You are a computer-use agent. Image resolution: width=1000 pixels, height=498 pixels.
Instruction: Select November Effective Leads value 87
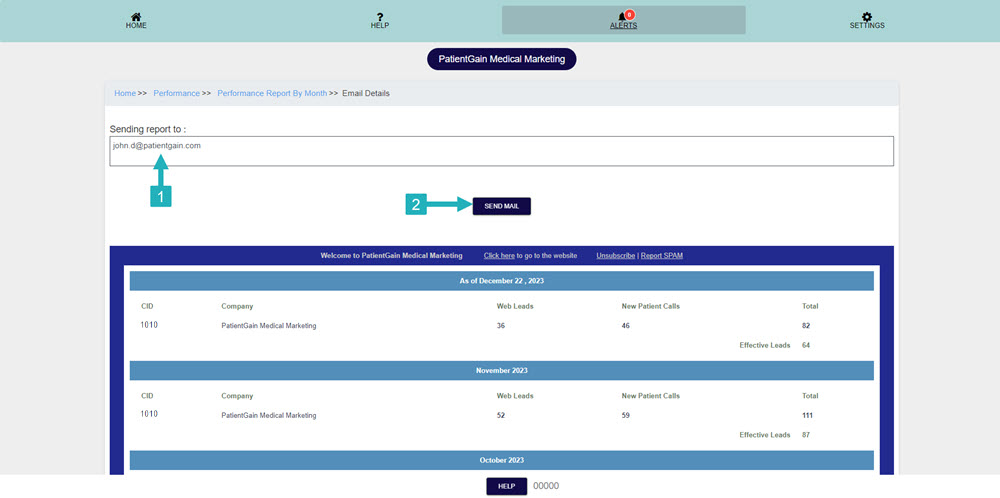(806, 435)
